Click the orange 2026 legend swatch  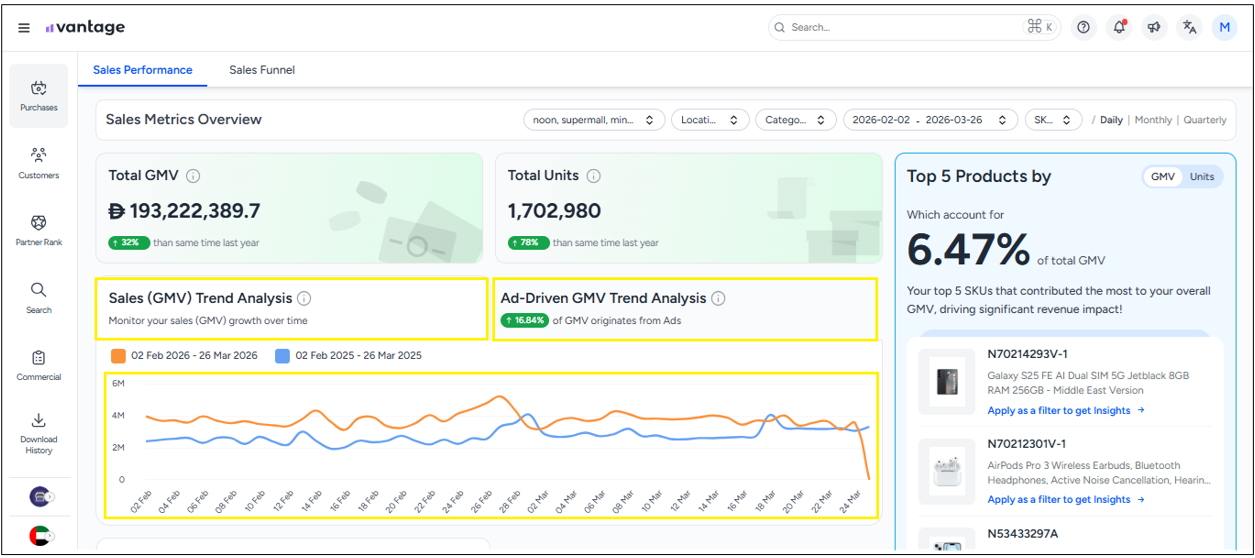(x=119, y=356)
